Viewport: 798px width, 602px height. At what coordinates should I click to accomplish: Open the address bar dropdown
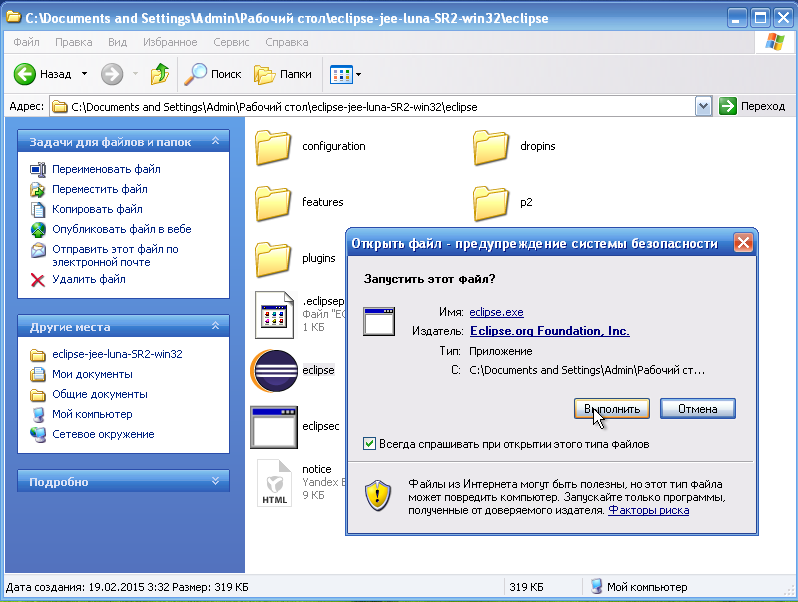703,107
